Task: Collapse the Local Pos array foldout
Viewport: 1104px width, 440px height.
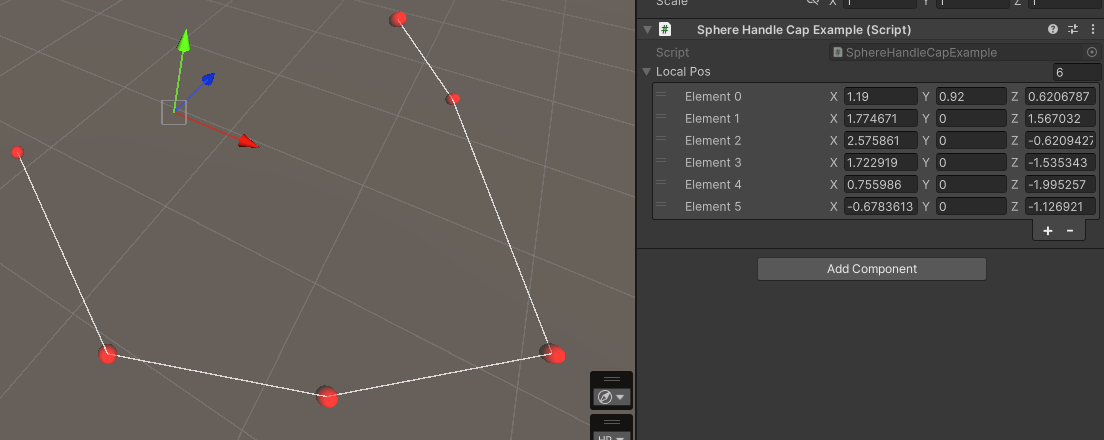Action: coord(646,72)
